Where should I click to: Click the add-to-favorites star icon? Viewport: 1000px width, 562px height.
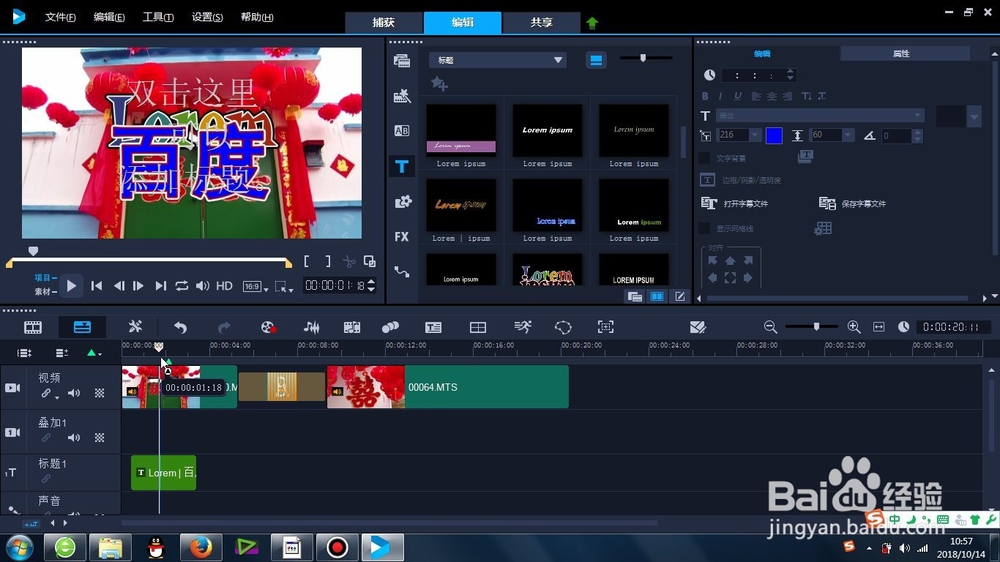point(439,84)
